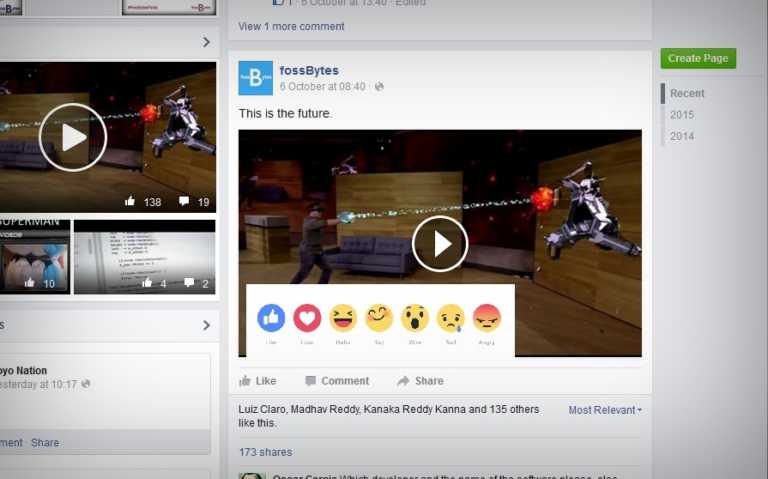Select the Angry red reaction

tap(487, 318)
